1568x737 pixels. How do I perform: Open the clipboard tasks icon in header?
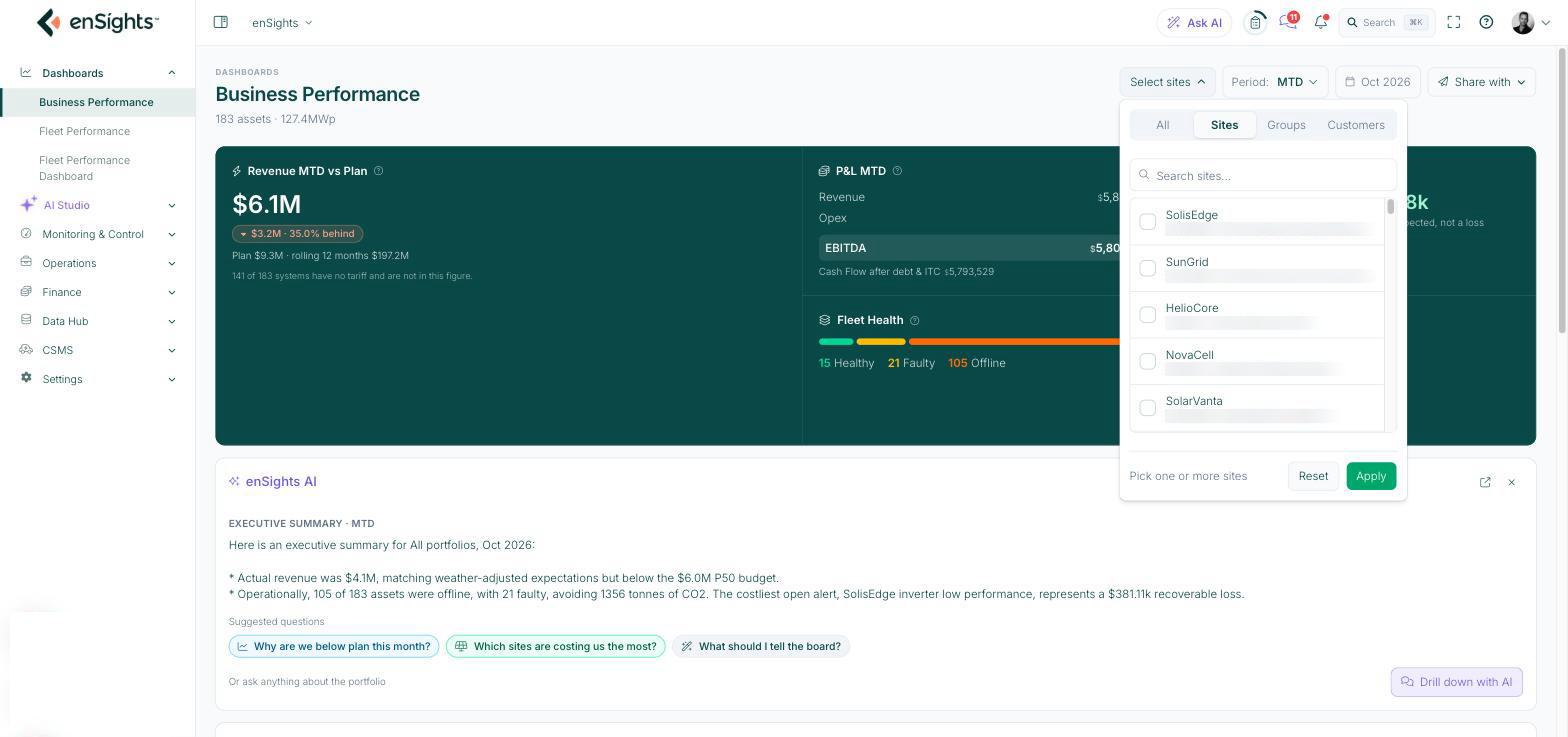point(1255,22)
